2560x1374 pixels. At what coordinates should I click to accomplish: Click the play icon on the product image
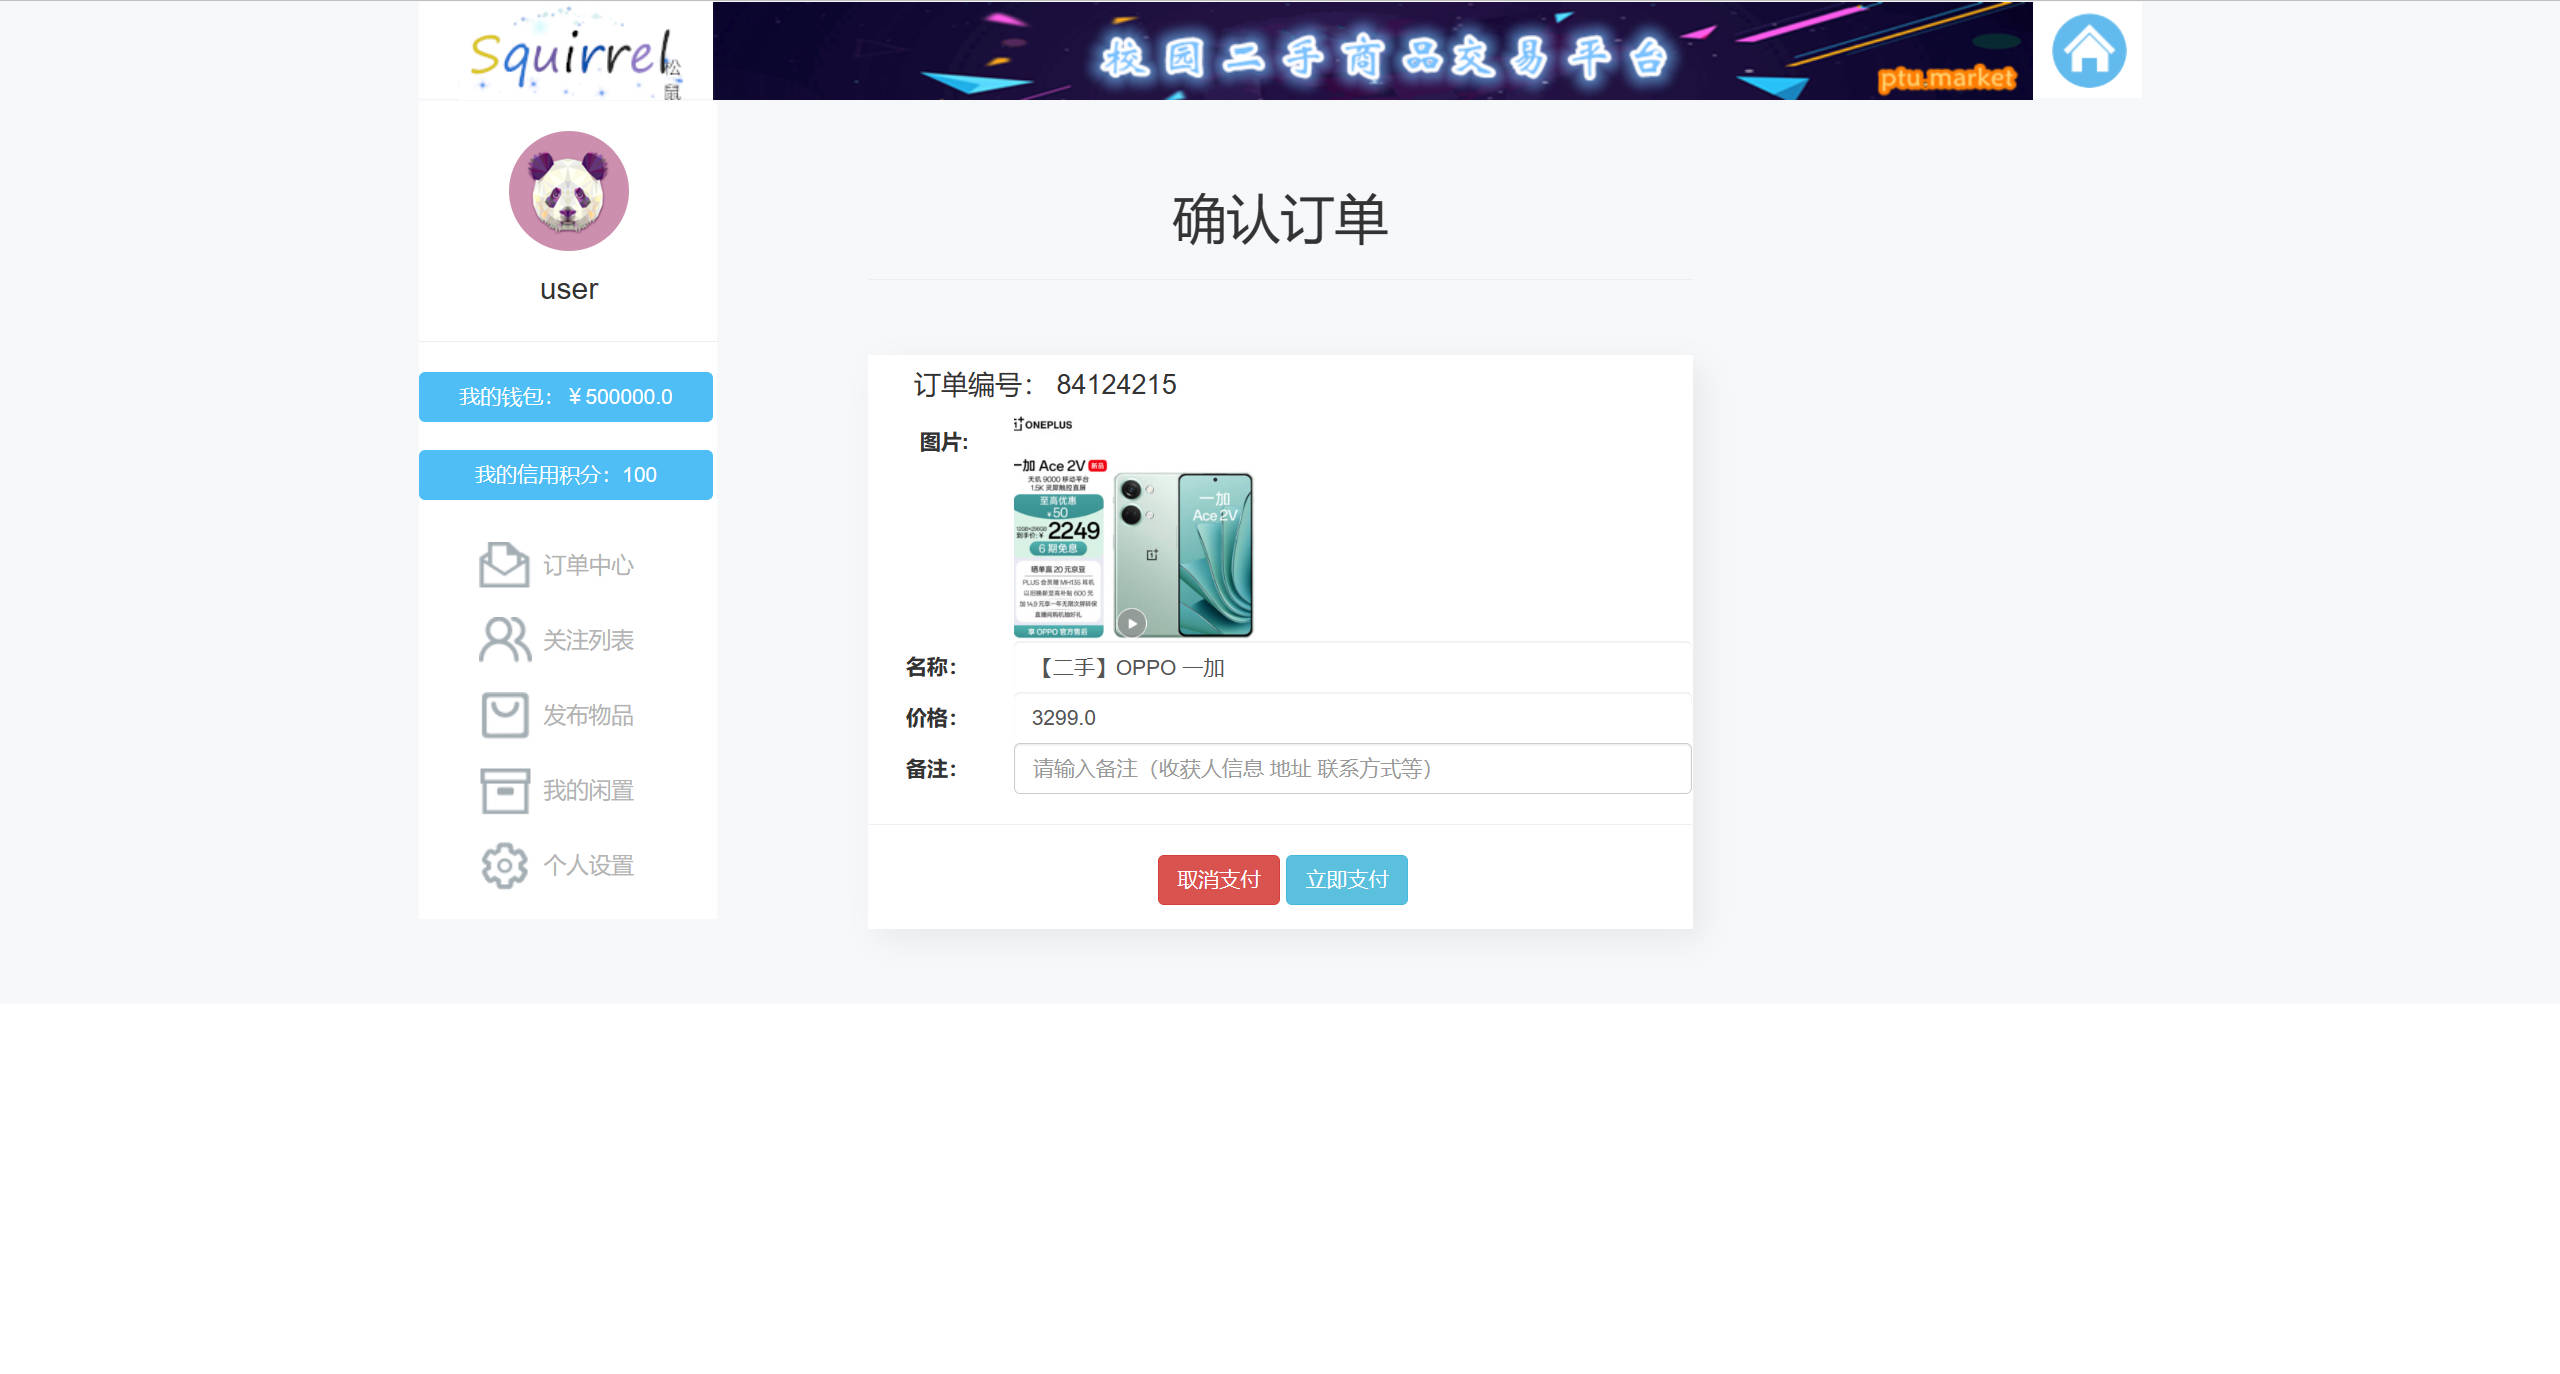click(x=1133, y=622)
